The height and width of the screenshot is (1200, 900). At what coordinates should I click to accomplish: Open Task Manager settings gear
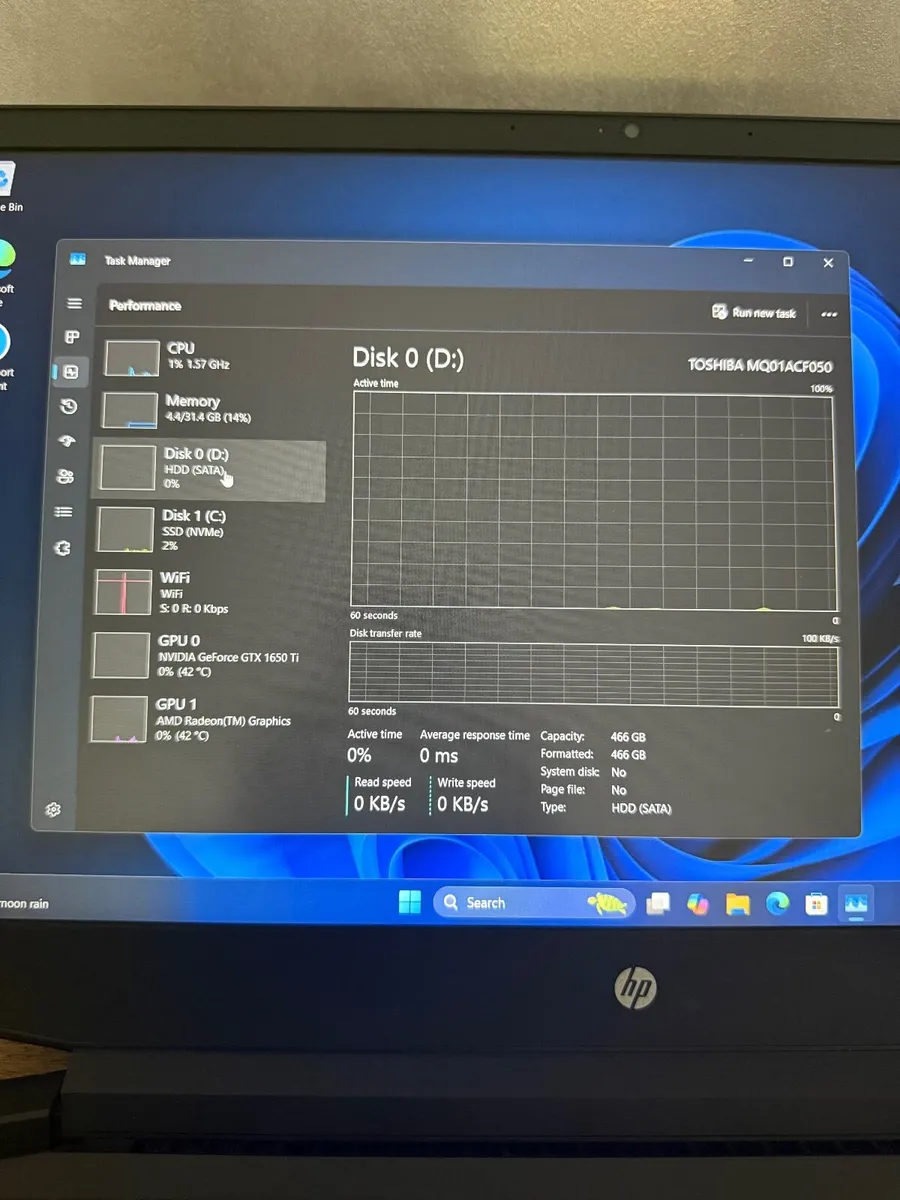(53, 810)
